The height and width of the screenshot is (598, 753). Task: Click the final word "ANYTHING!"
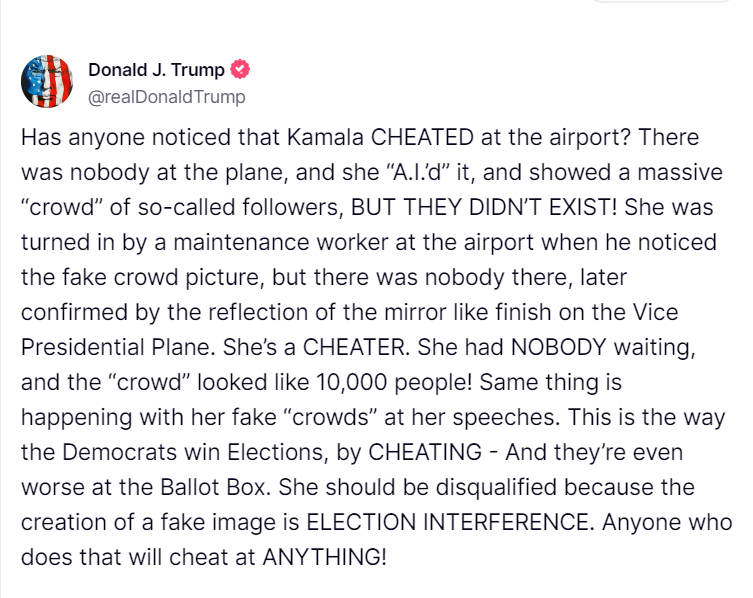point(324,558)
